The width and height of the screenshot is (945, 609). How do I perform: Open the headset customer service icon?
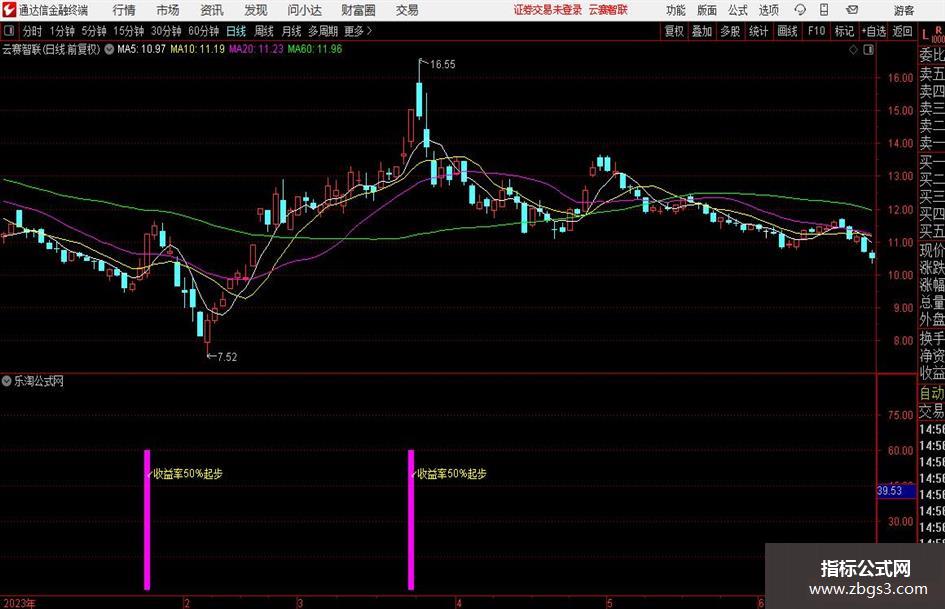click(x=800, y=10)
